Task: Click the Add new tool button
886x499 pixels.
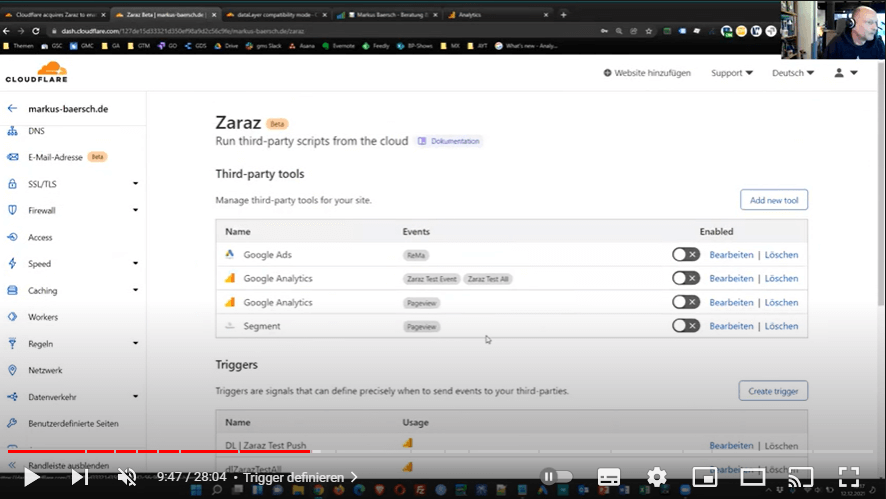Action: click(x=774, y=200)
